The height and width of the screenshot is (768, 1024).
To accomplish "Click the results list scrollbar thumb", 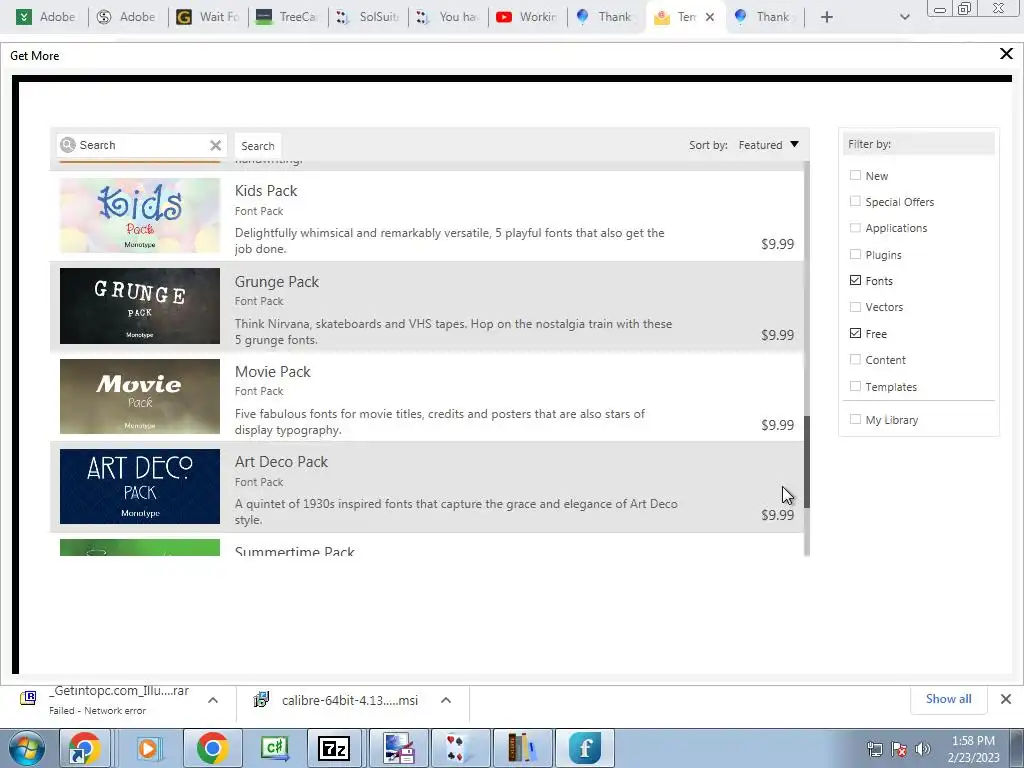I will [x=807, y=462].
